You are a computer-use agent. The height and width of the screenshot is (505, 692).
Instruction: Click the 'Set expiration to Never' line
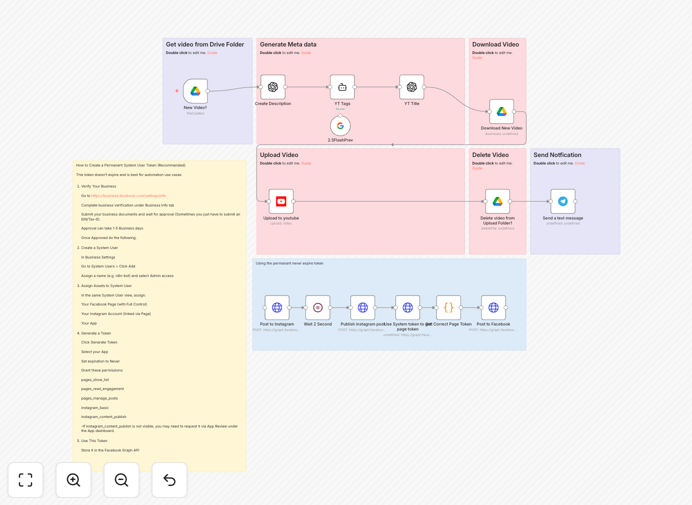(100, 361)
